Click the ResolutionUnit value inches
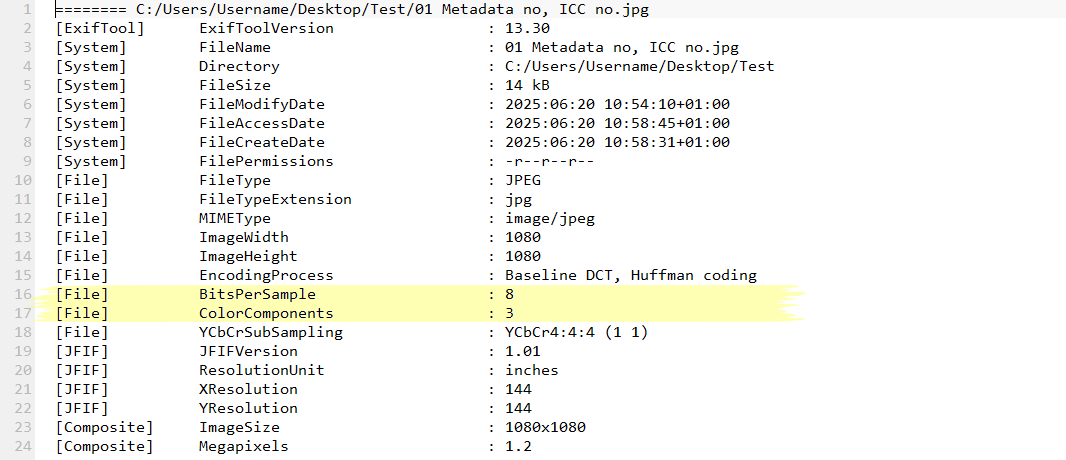This screenshot has height=460, width=1066. (532, 370)
